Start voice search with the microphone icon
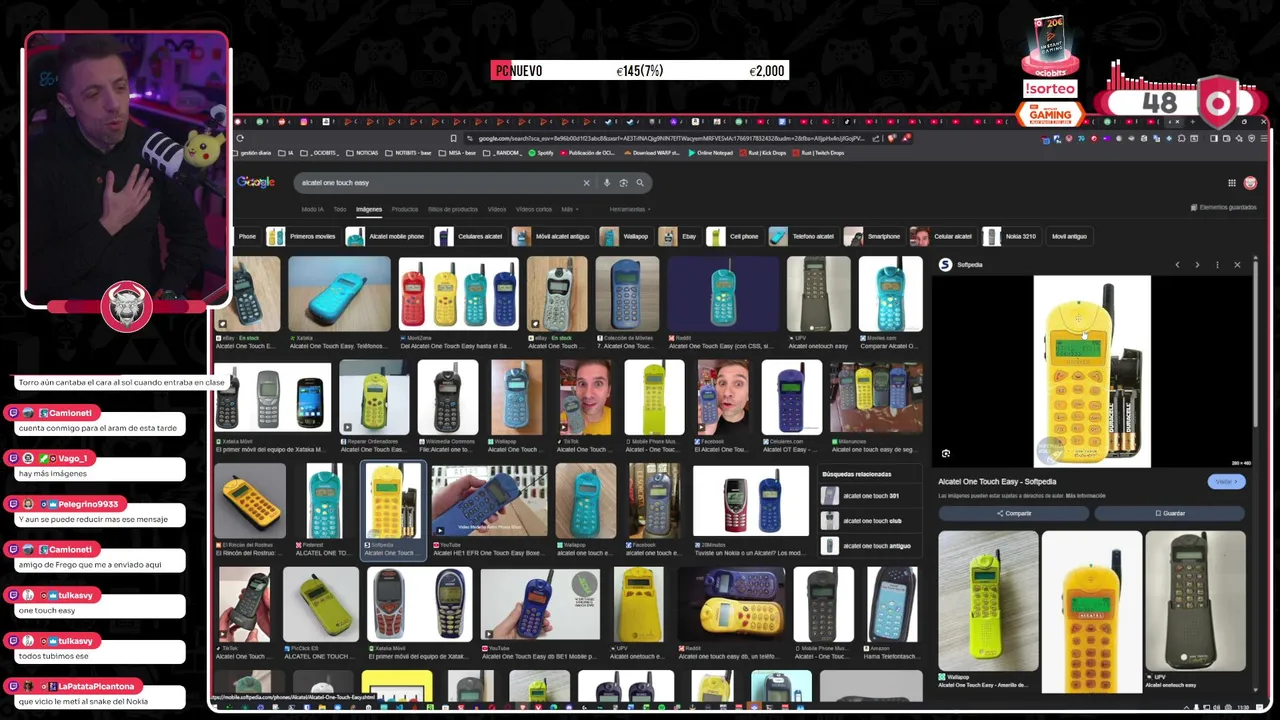1280x720 pixels. pos(606,183)
